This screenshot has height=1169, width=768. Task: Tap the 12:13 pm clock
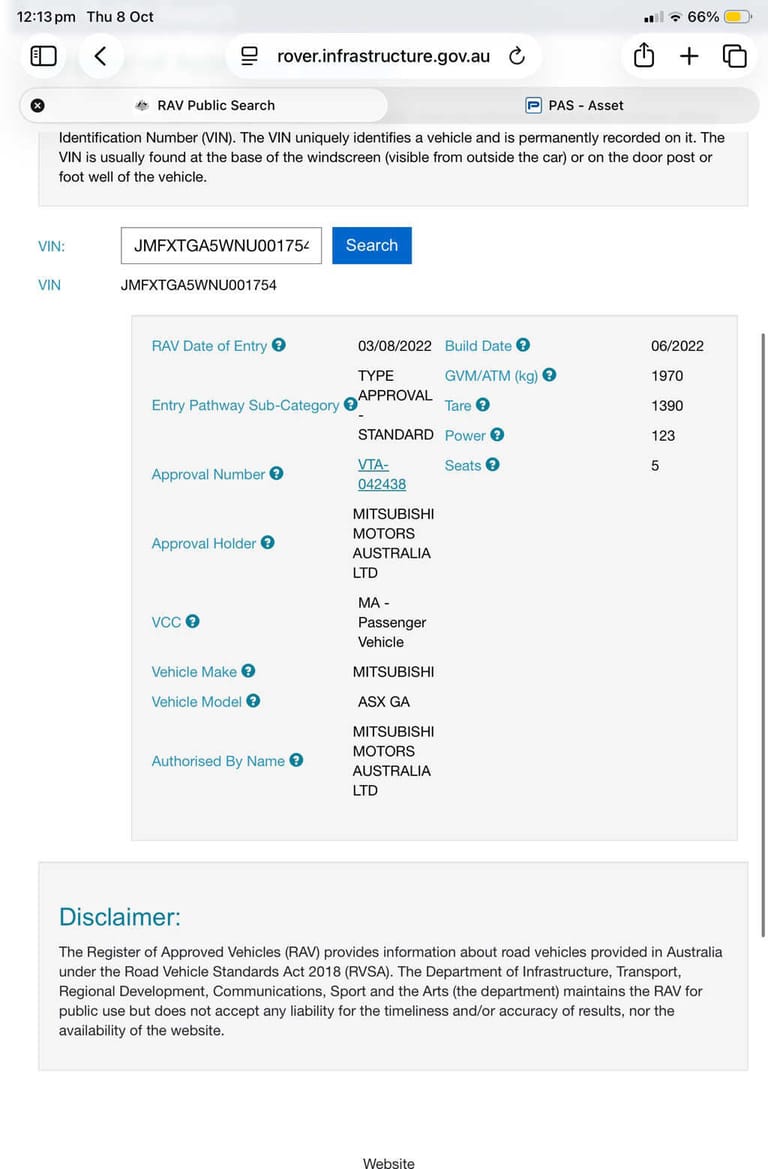tap(45, 16)
